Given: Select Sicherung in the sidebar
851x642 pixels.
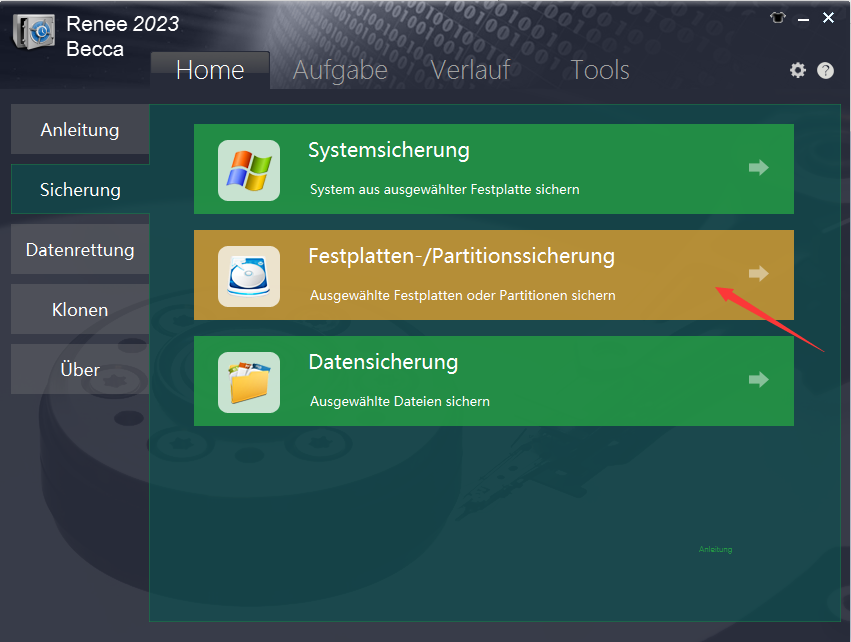Looking at the screenshot, I should tap(80, 189).
